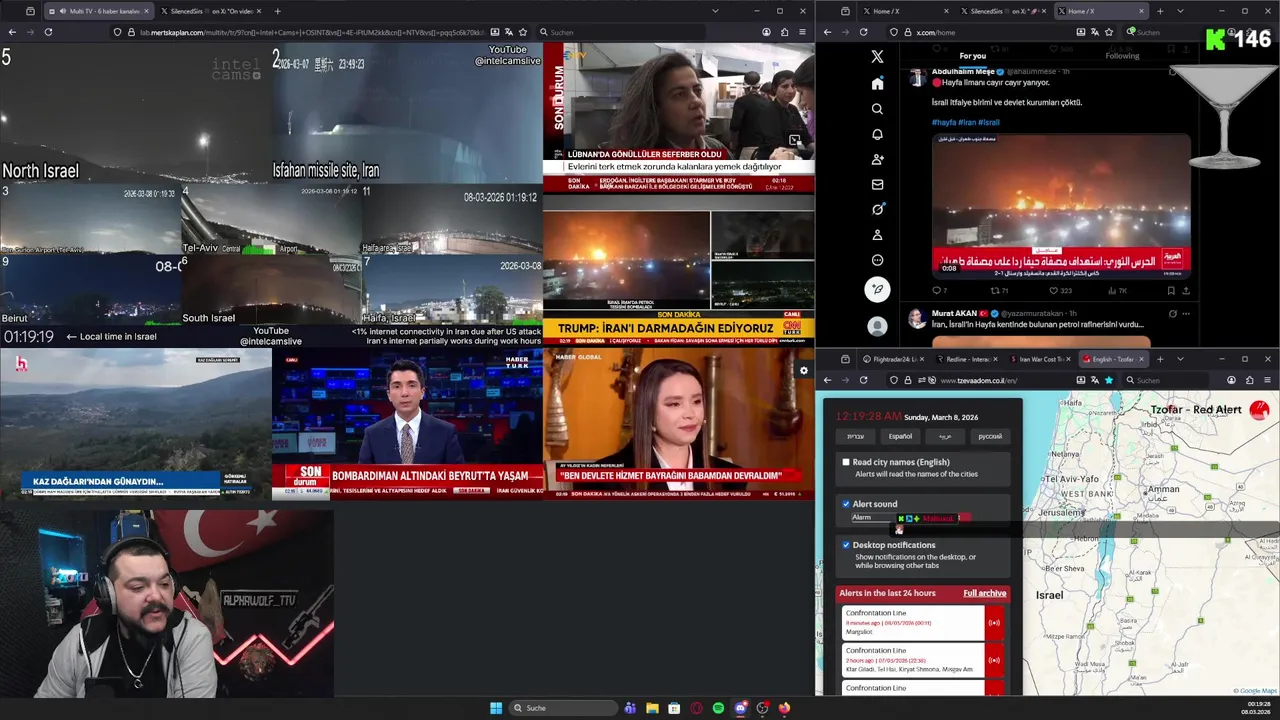The height and width of the screenshot is (720, 1280).
Task: Switch to Flightradar24 browser tab
Action: coord(892,359)
